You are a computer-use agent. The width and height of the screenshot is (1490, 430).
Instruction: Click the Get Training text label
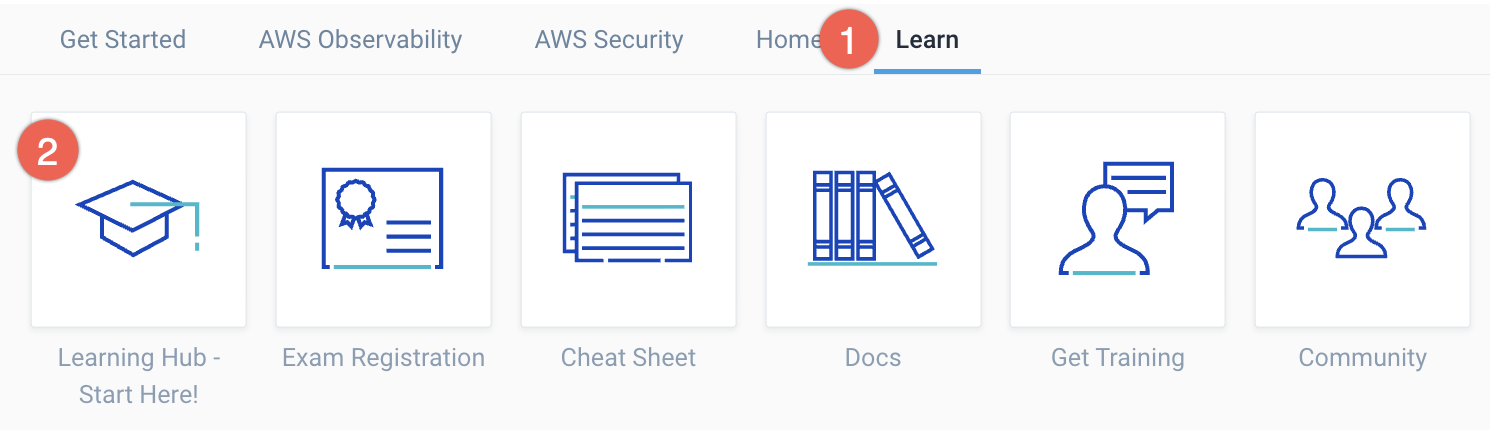(x=1117, y=358)
